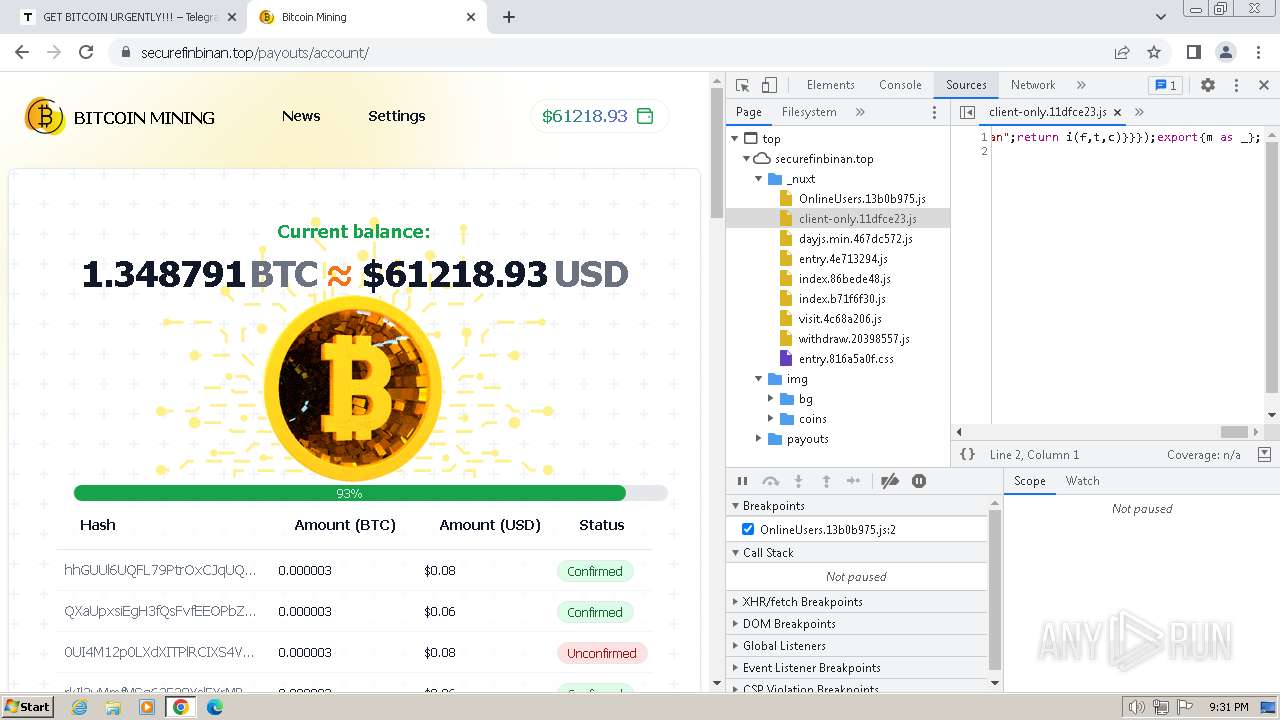Show more navigator tabs next to Filesystem
This screenshot has height=720, width=1280.
[x=860, y=112]
